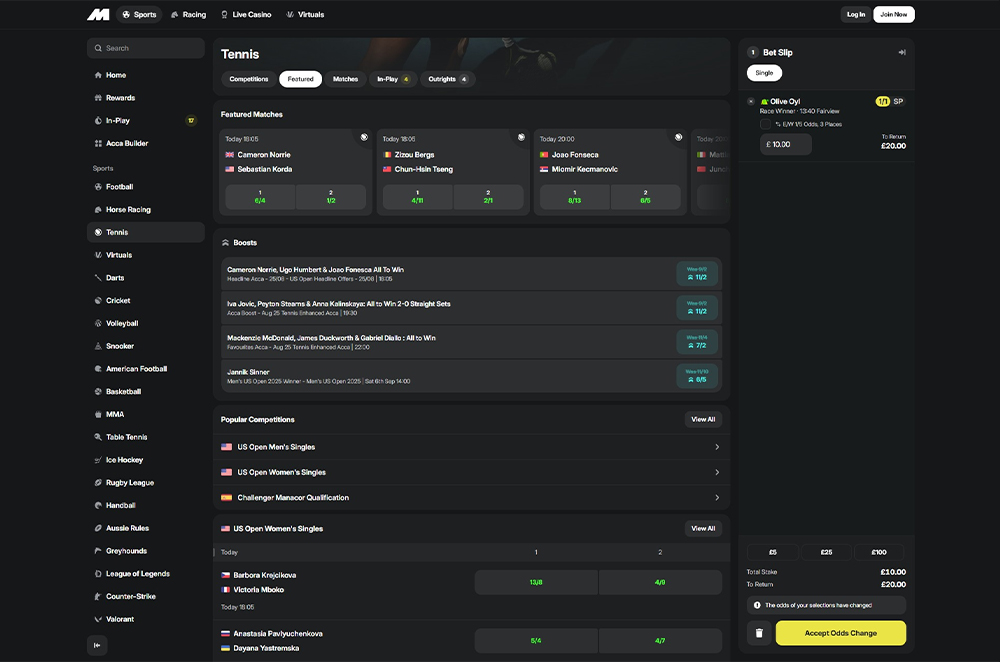Open Live Casino in top navigation
This screenshot has height=662, width=1000.
pos(246,15)
